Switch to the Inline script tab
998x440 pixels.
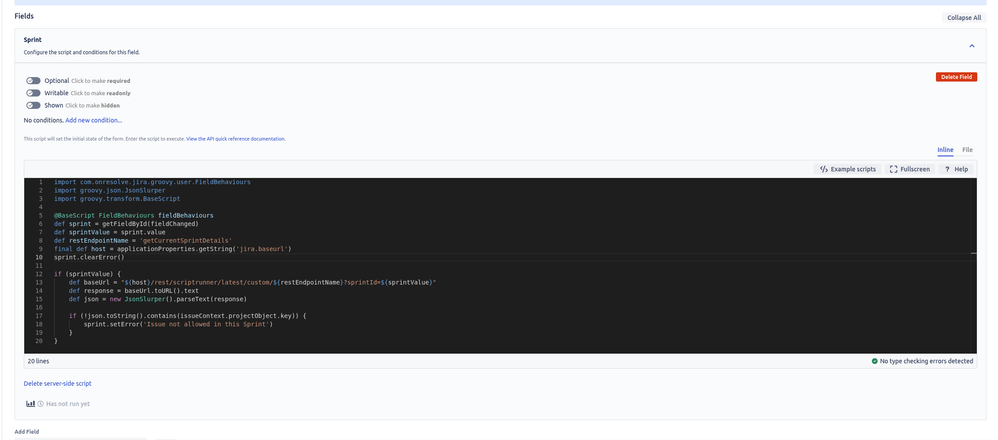tap(945, 150)
